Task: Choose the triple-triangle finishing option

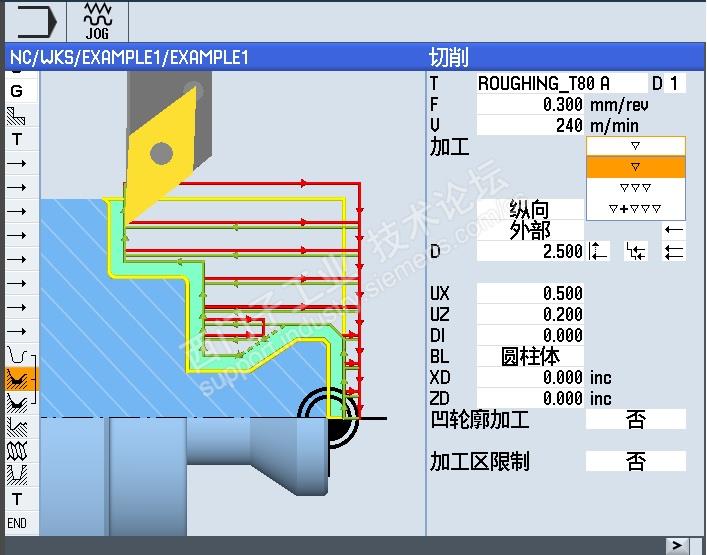Action: point(636,188)
